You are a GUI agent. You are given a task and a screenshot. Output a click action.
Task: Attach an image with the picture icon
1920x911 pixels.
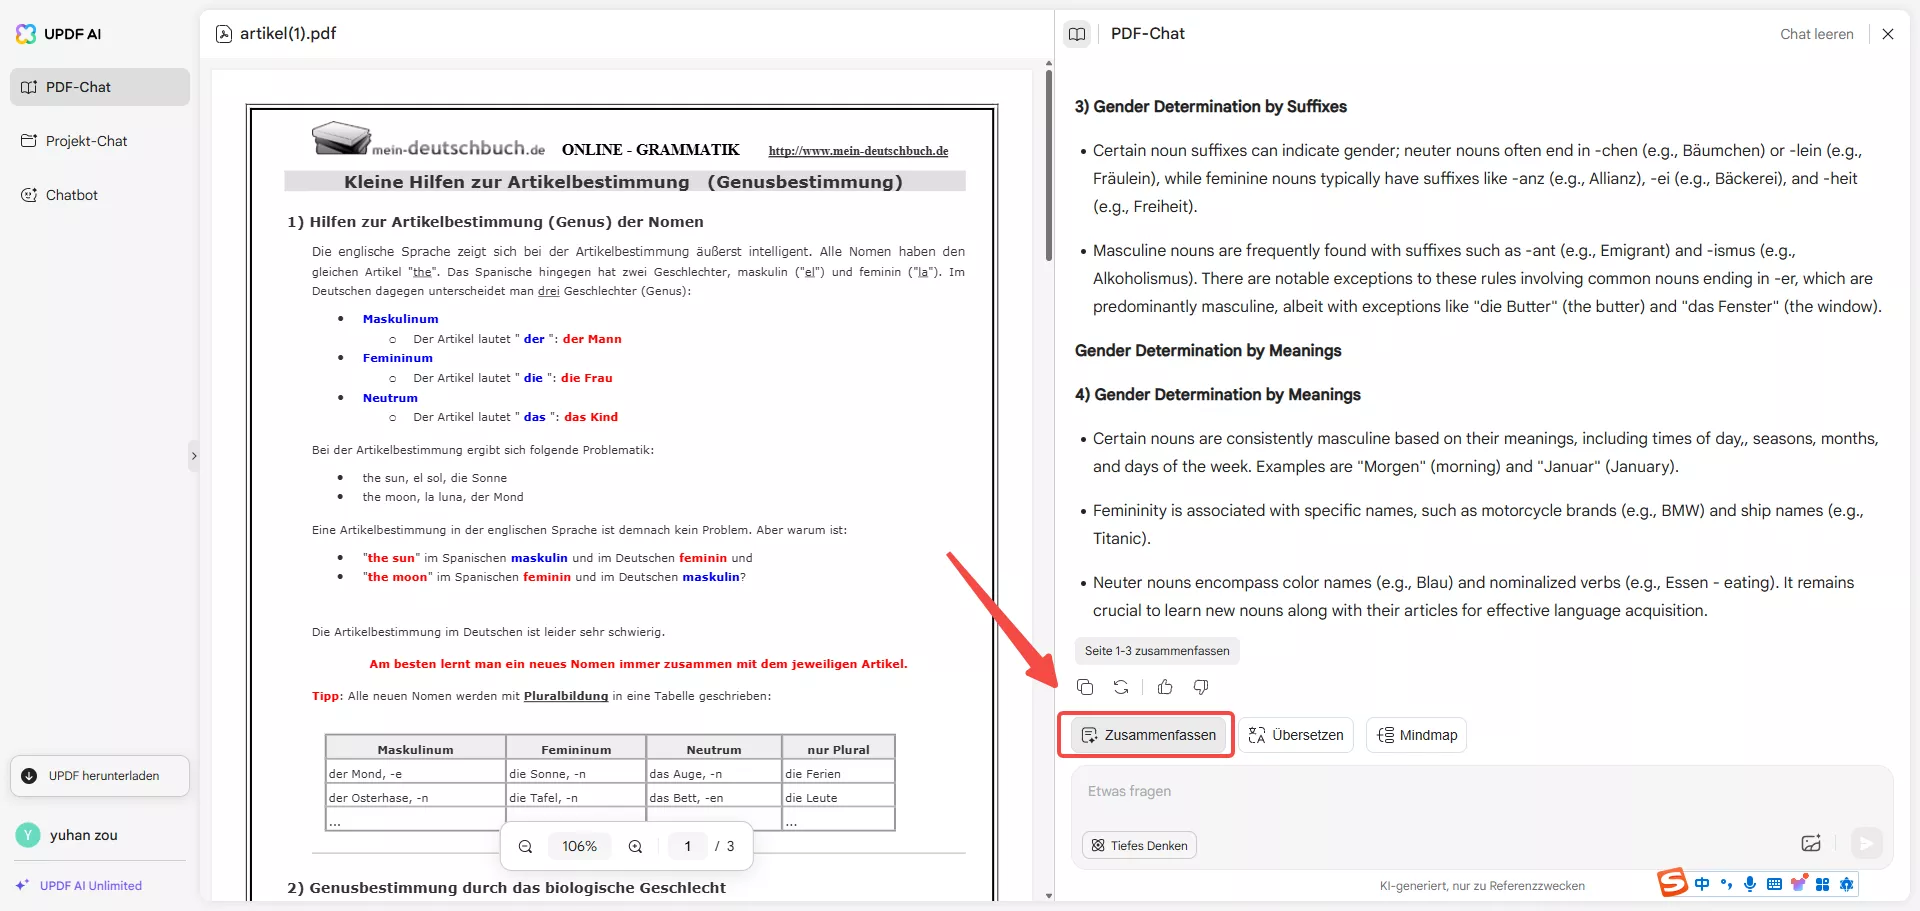1811,844
